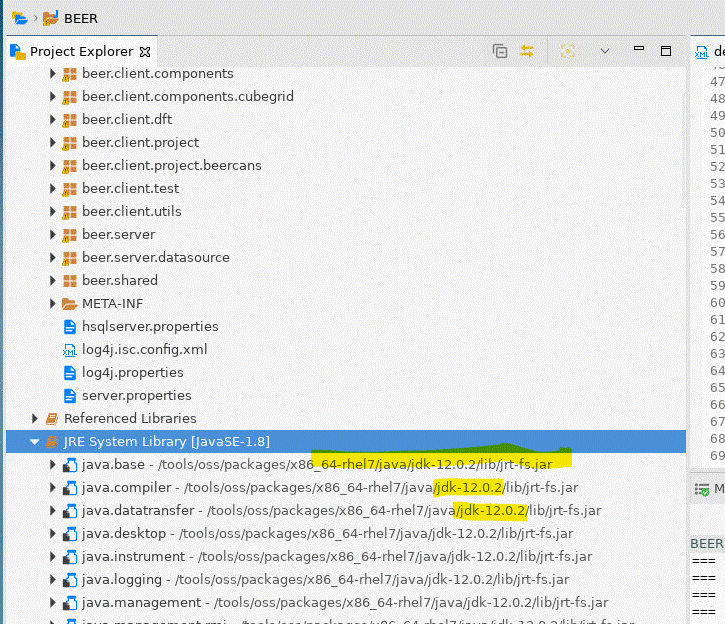Expand the beer.client.components.cubegrid package

tap(52, 96)
